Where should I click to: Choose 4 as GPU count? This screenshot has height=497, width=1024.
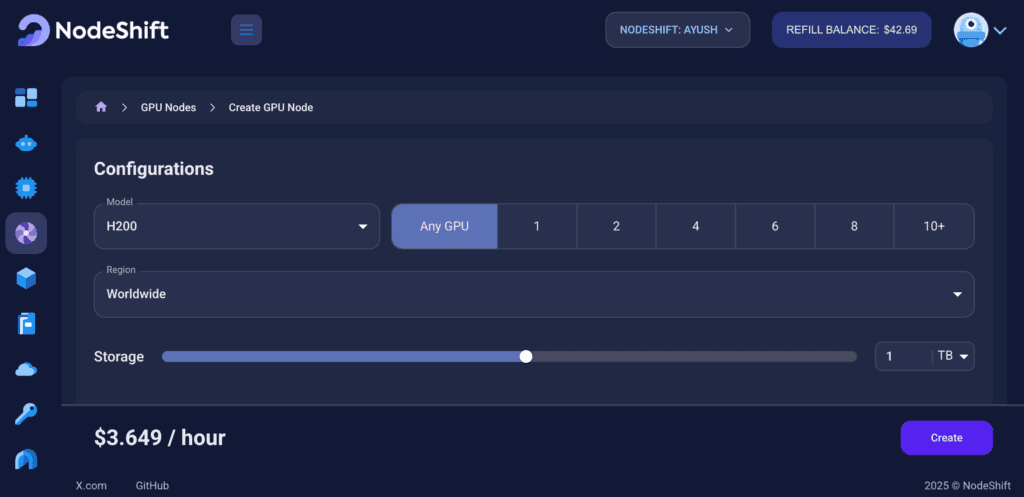[x=695, y=226]
